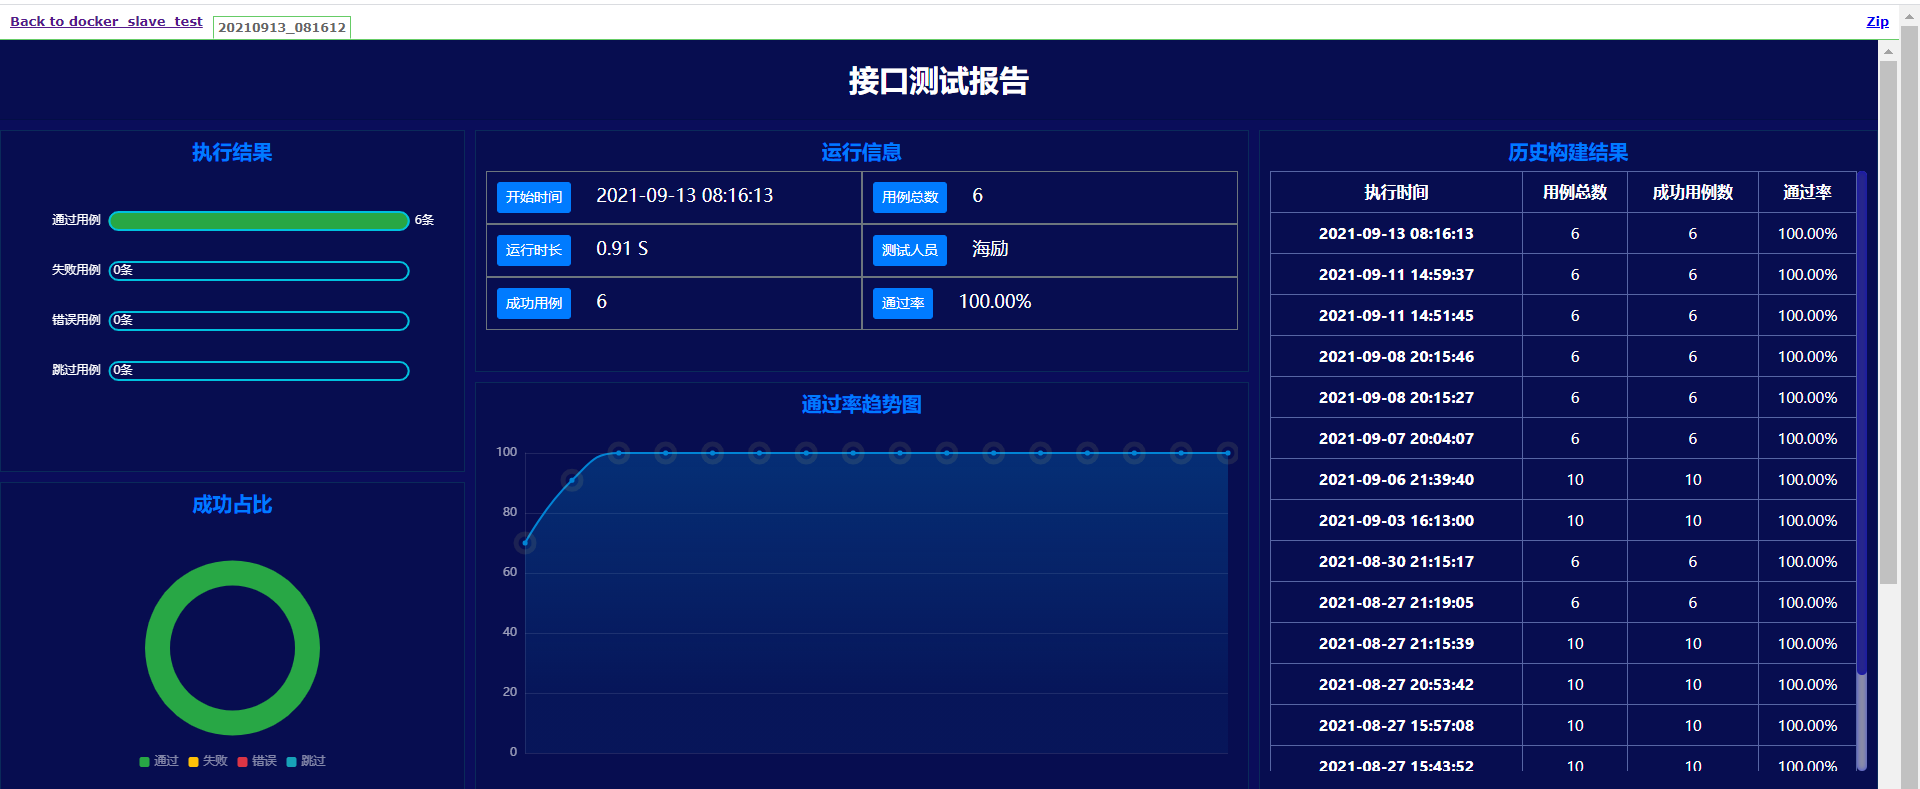Select the 20210913_081612 tab
This screenshot has height=789, width=1920.
(x=282, y=27)
